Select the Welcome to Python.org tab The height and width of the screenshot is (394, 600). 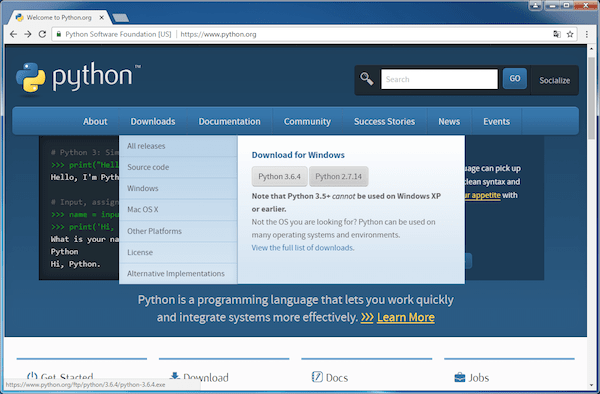[x=60, y=18]
